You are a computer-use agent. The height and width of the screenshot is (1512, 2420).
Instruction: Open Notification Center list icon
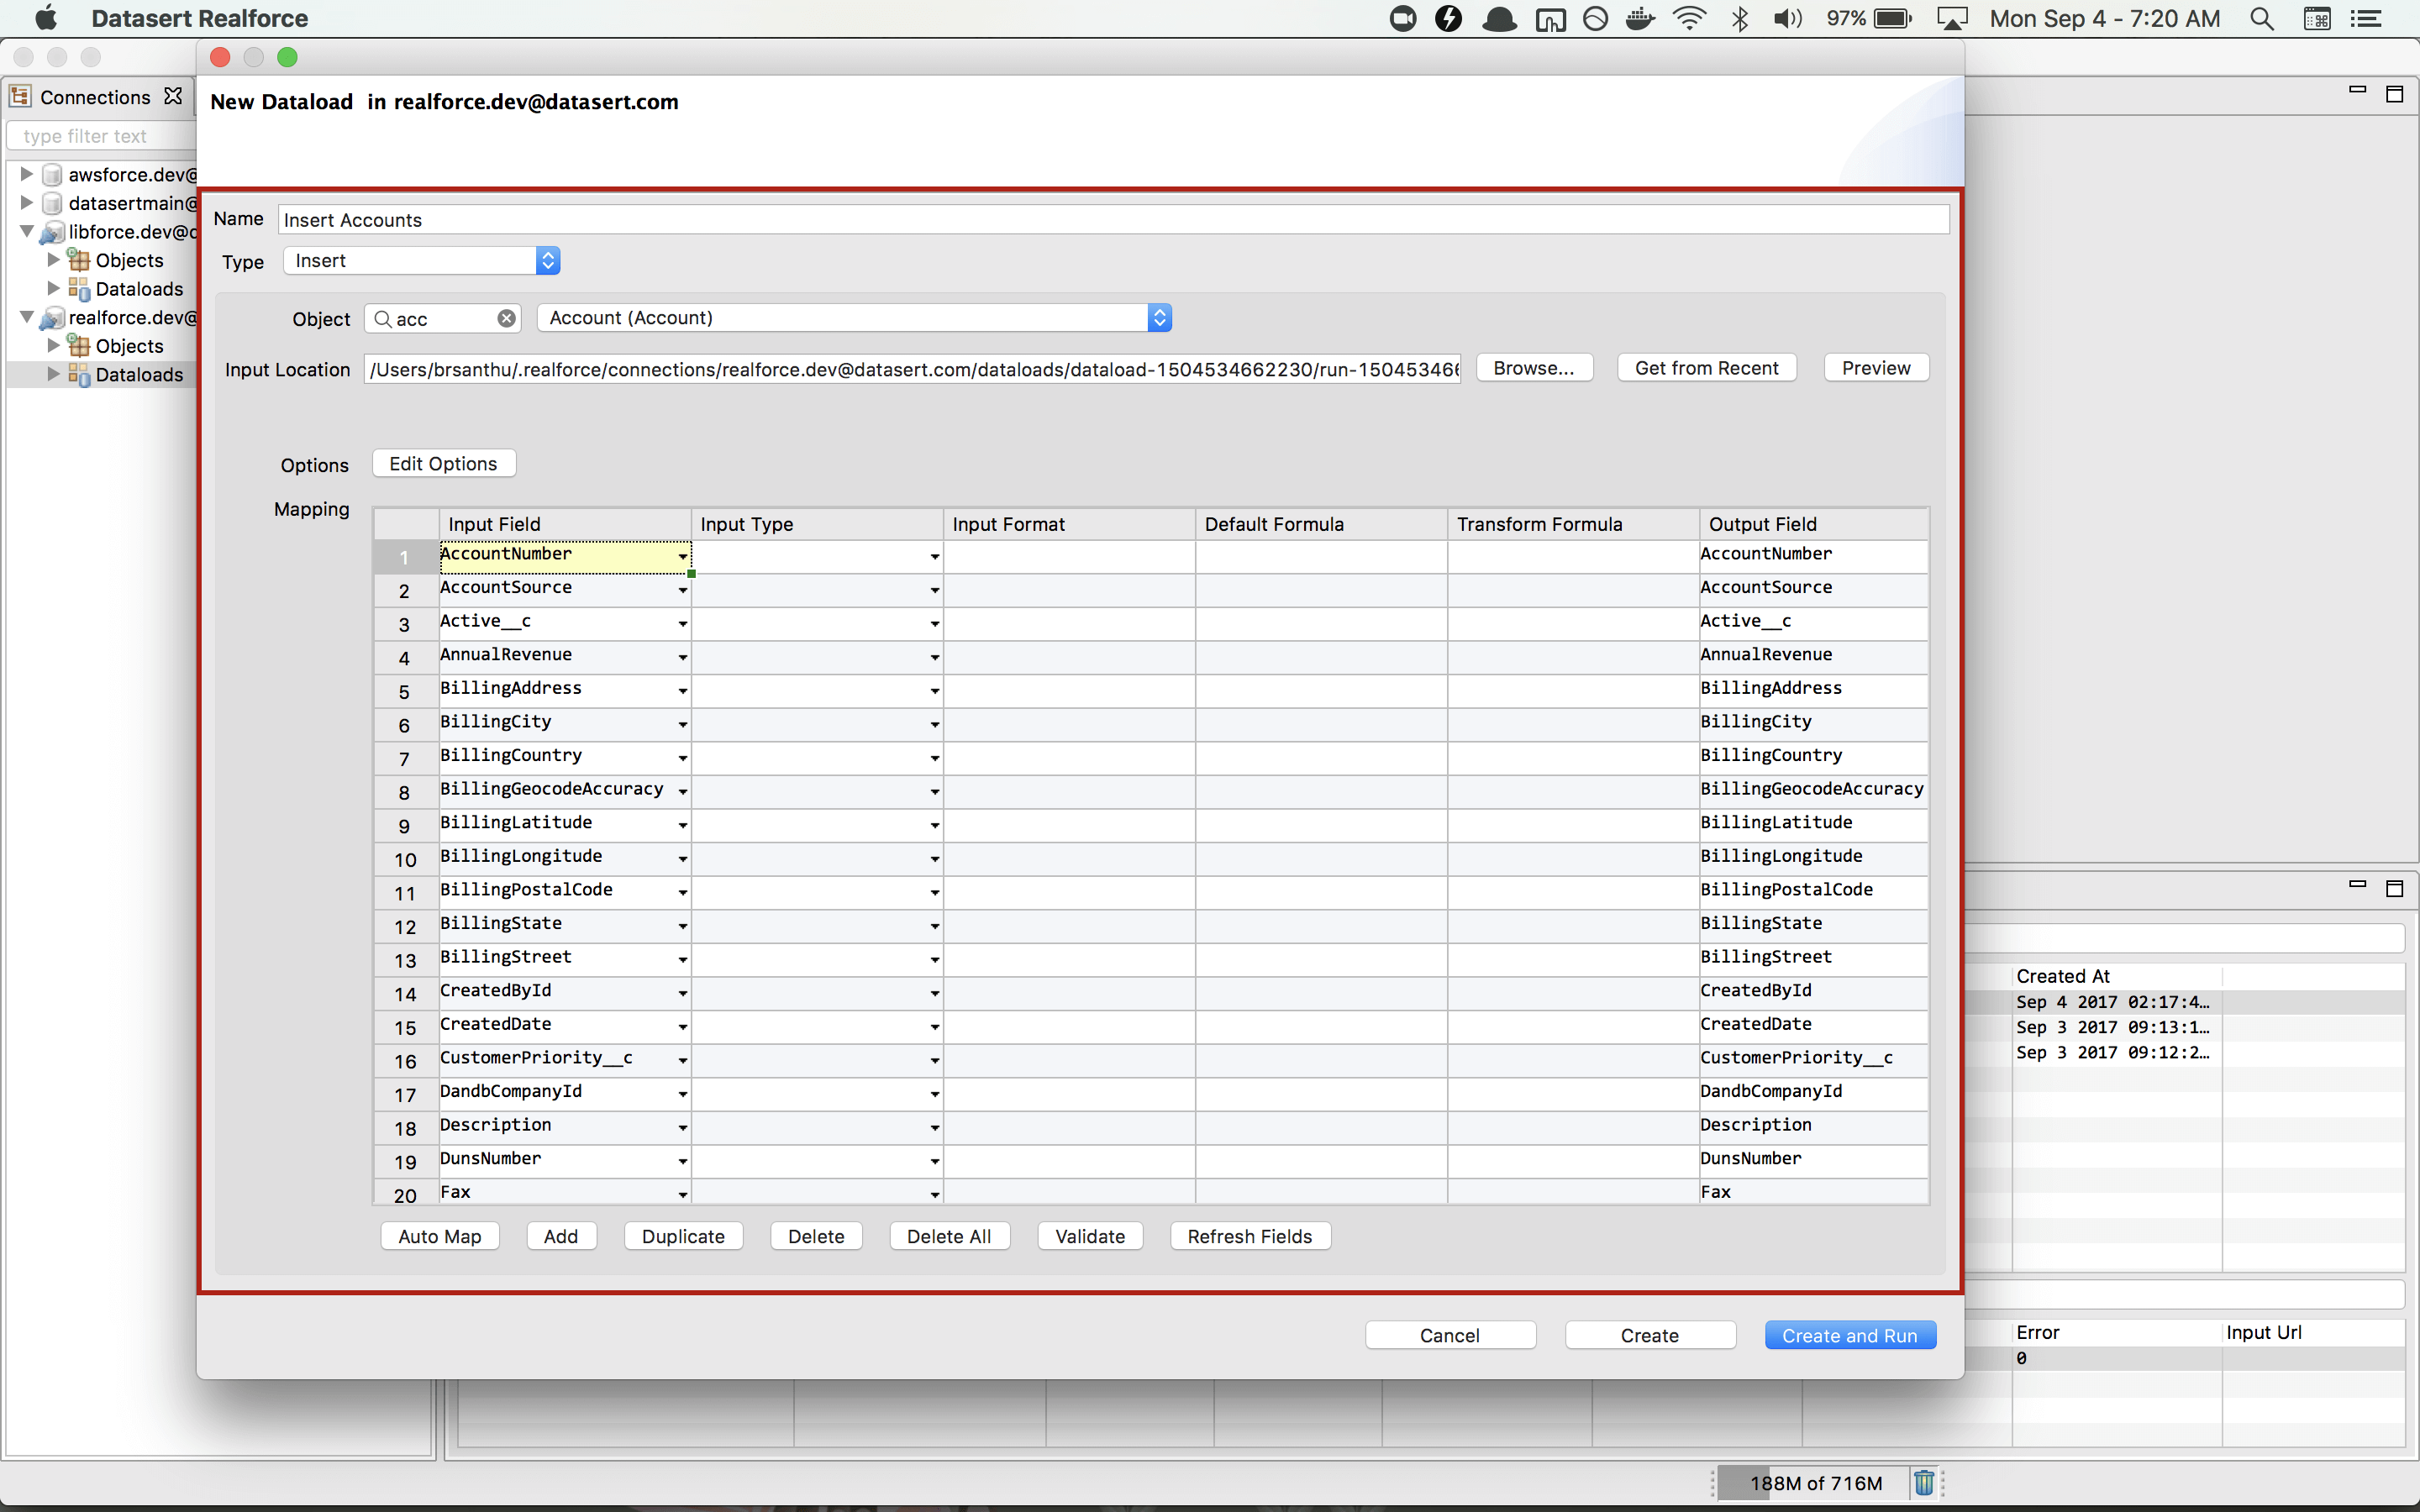point(2365,18)
